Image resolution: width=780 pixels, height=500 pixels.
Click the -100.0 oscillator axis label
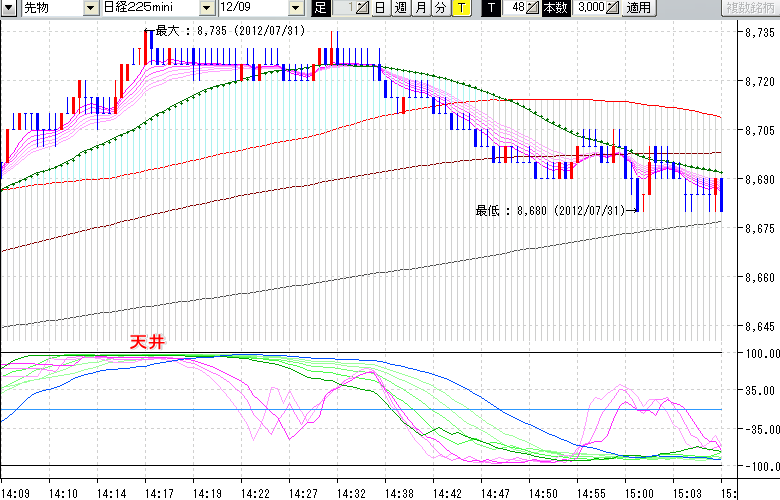point(763,467)
